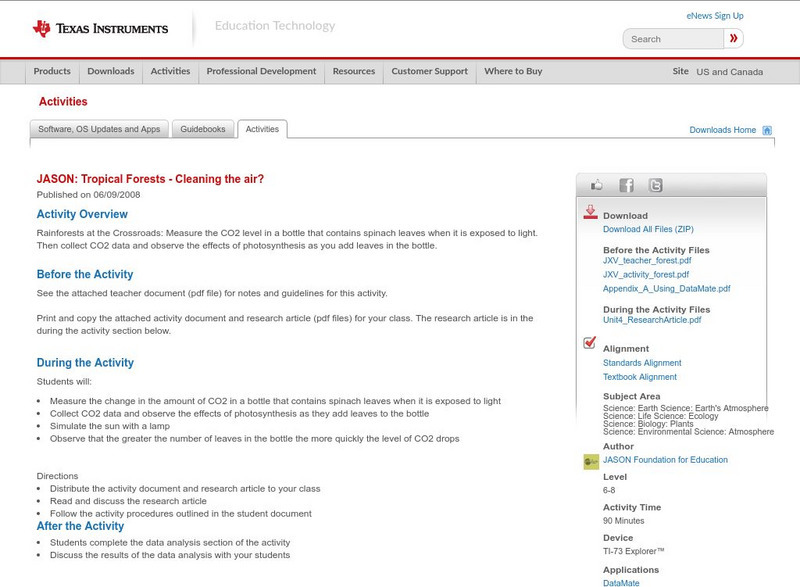The image size is (800, 587).
Task: Open the Activities navigation menu
Action: pyautogui.click(x=170, y=71)
